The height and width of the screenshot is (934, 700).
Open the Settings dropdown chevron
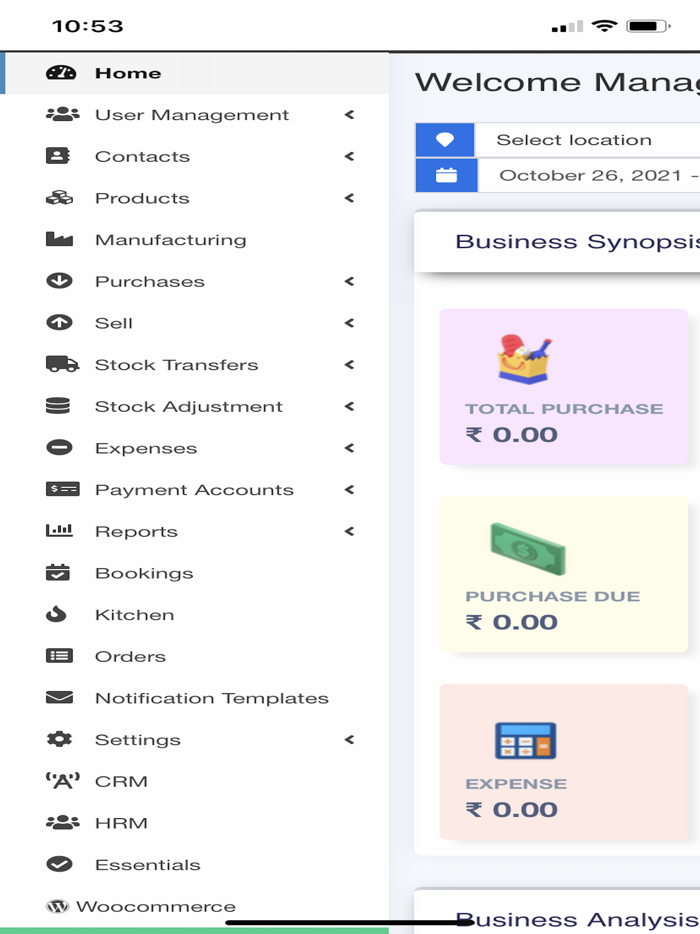point(349,739)
